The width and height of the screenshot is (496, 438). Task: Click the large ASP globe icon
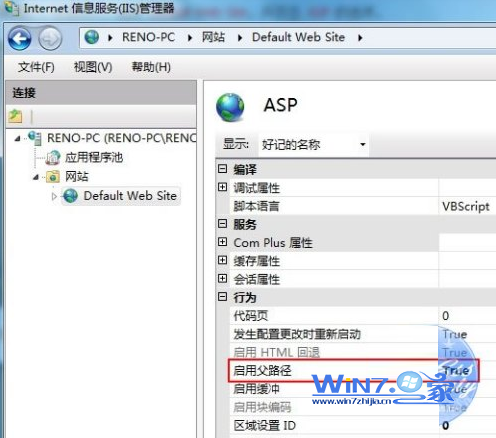point(230,107)
